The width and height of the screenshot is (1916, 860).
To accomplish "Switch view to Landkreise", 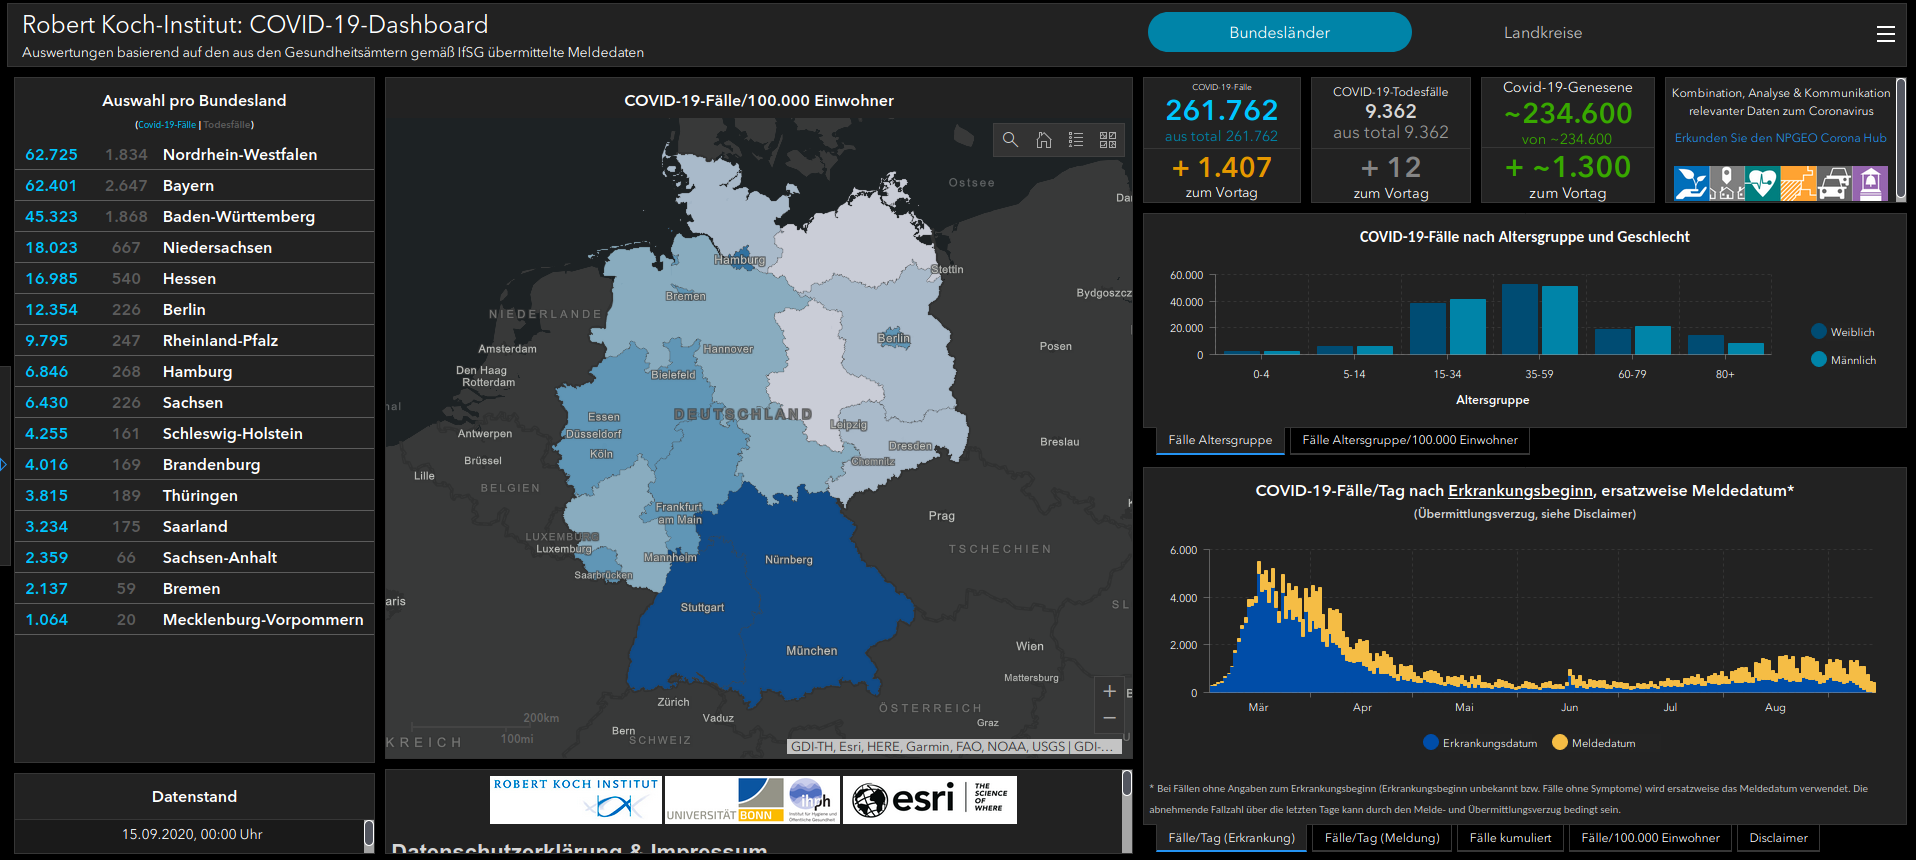I will [x=1542, y=33].
